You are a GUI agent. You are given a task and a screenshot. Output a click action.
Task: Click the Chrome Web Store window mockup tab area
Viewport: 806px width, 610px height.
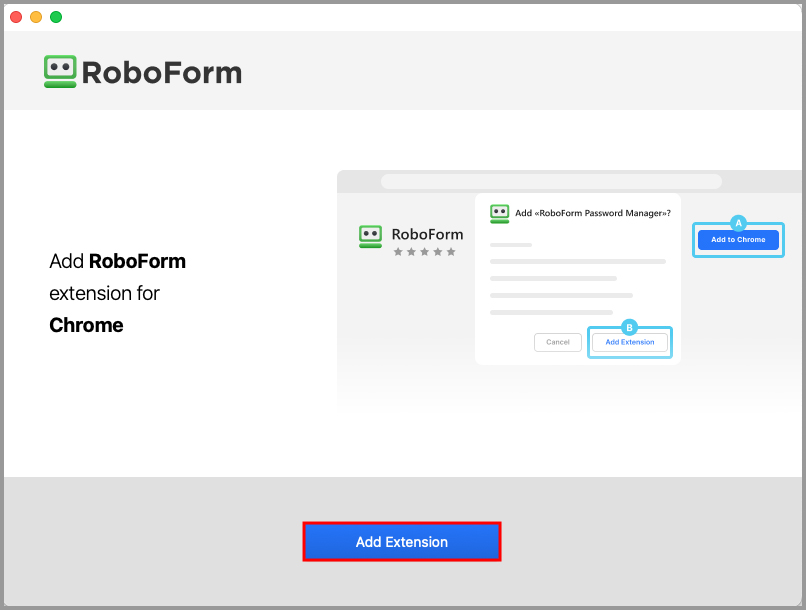[550, 180]
